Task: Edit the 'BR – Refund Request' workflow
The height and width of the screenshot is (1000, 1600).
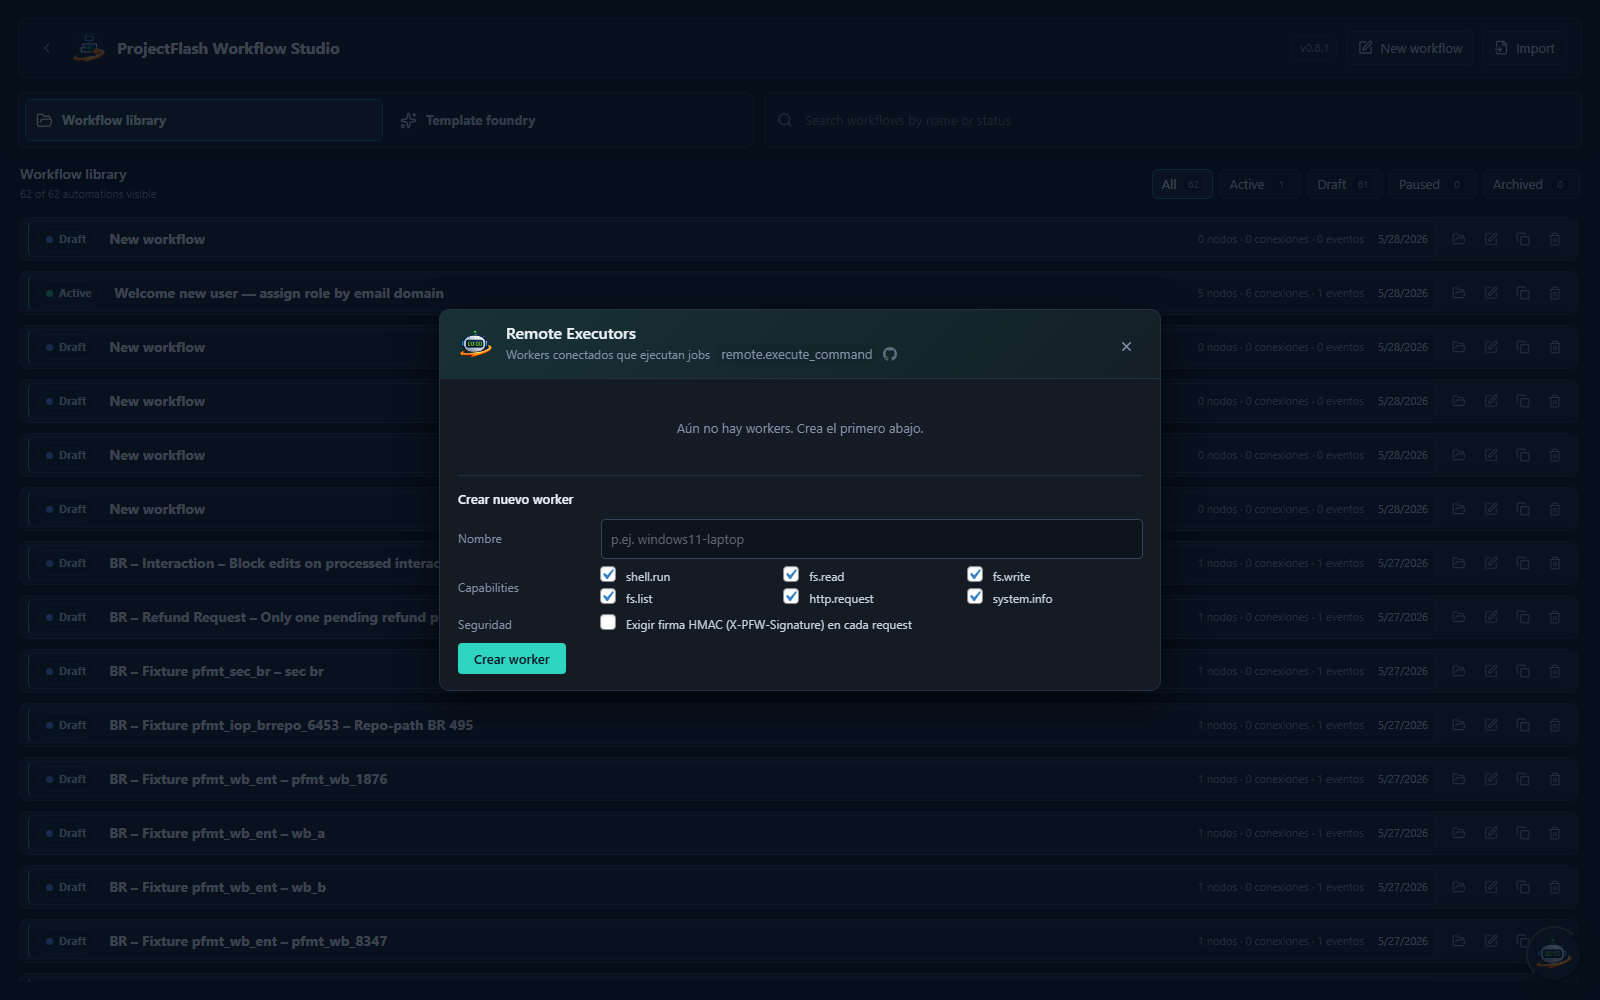Action: [1491, 617]
